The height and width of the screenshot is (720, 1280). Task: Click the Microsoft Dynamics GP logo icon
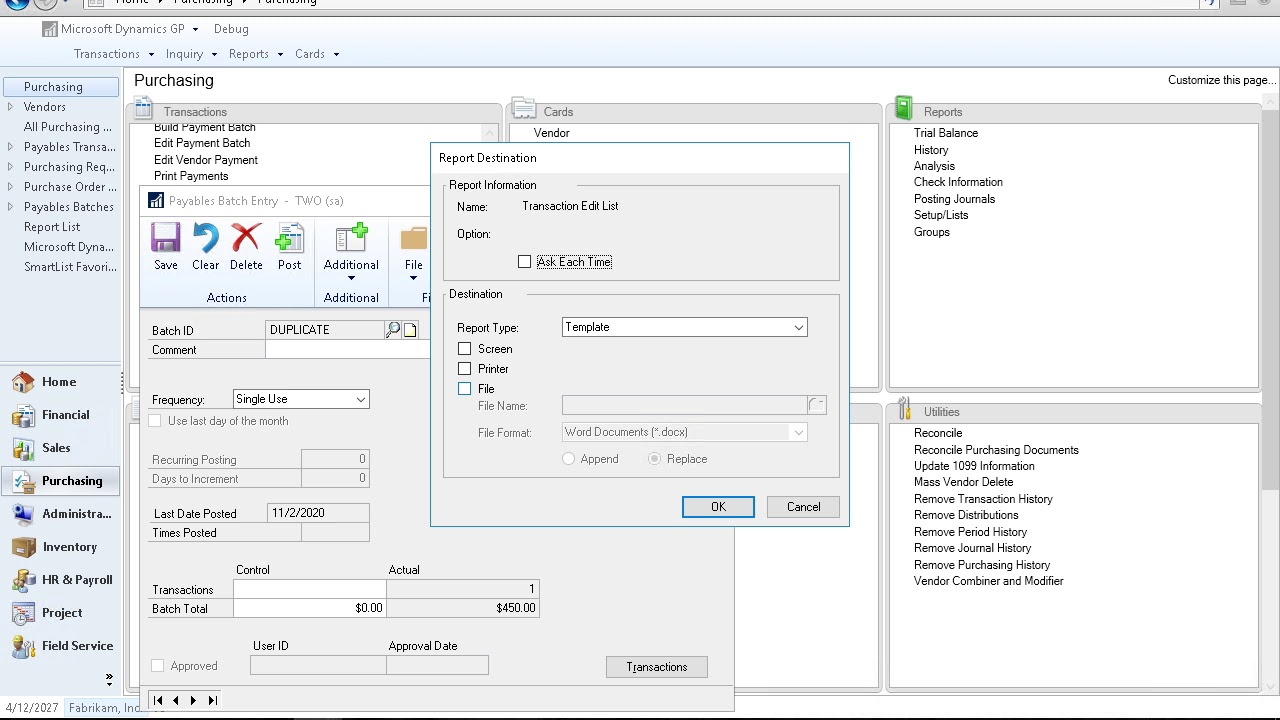[x=49, y=29]
